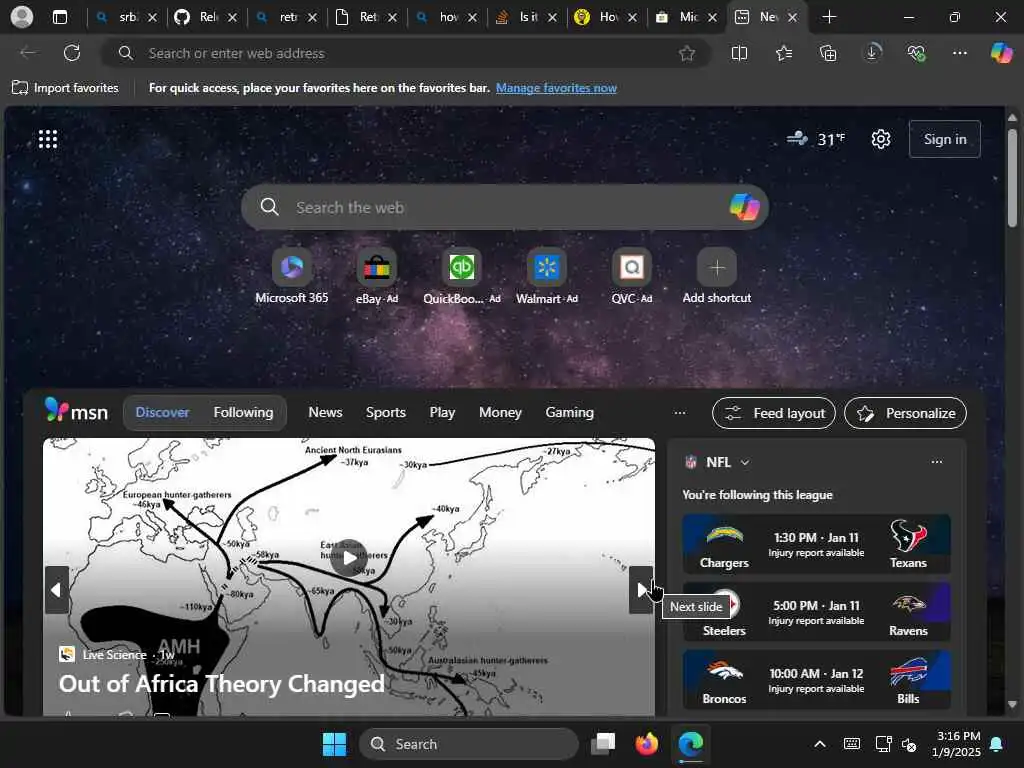Open the QVC shortcut

[x=632, y=276]
